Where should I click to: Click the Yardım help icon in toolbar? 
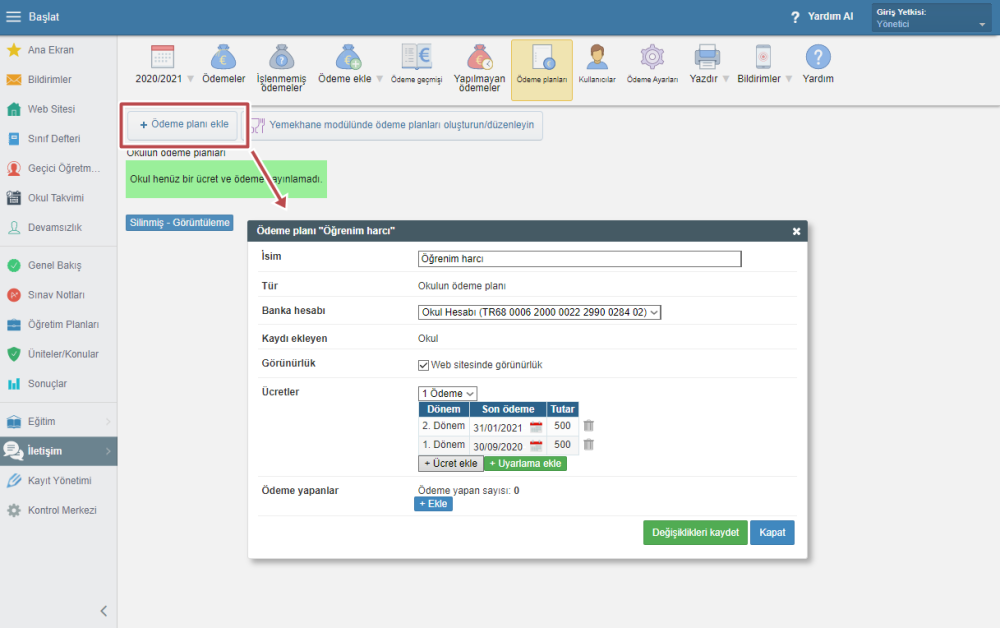point(818,57)
